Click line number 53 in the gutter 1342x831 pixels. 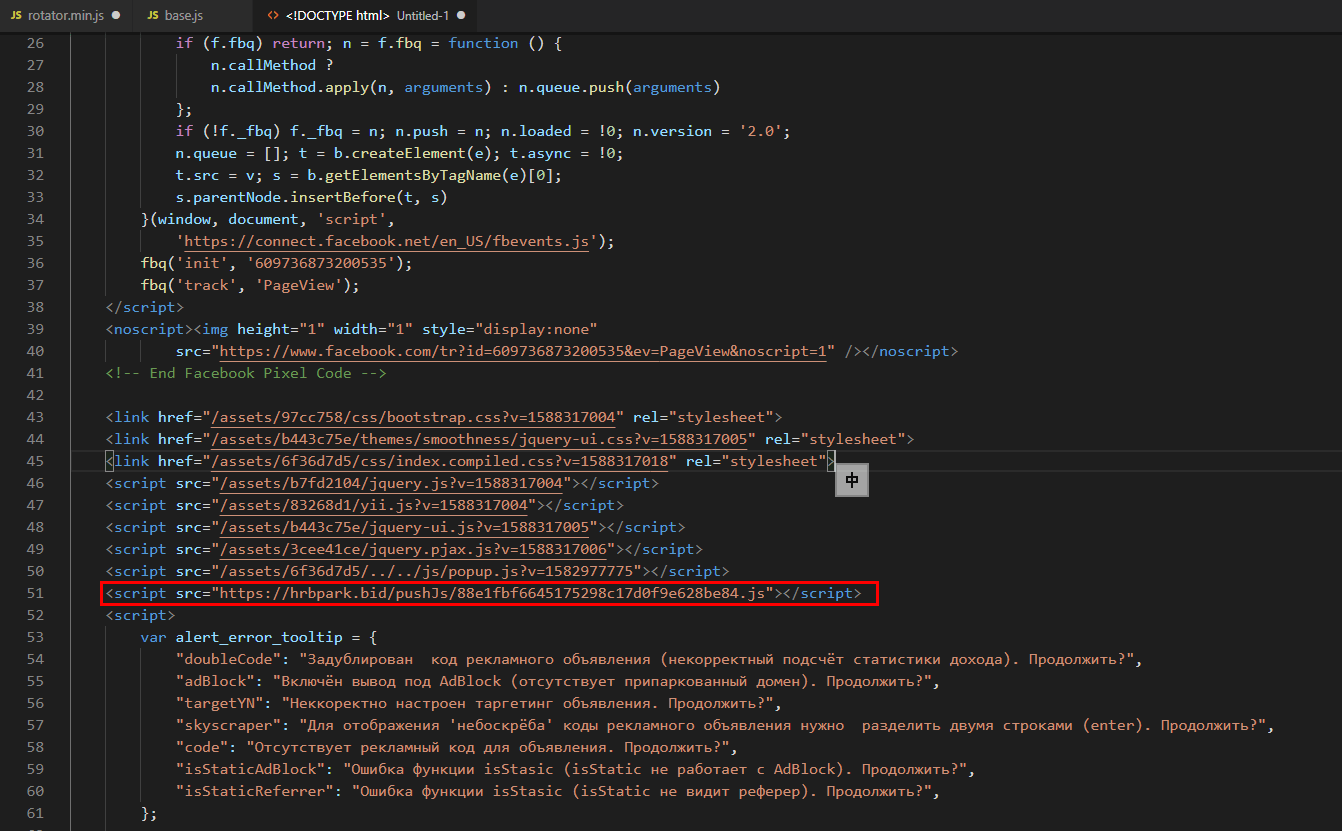35,637
